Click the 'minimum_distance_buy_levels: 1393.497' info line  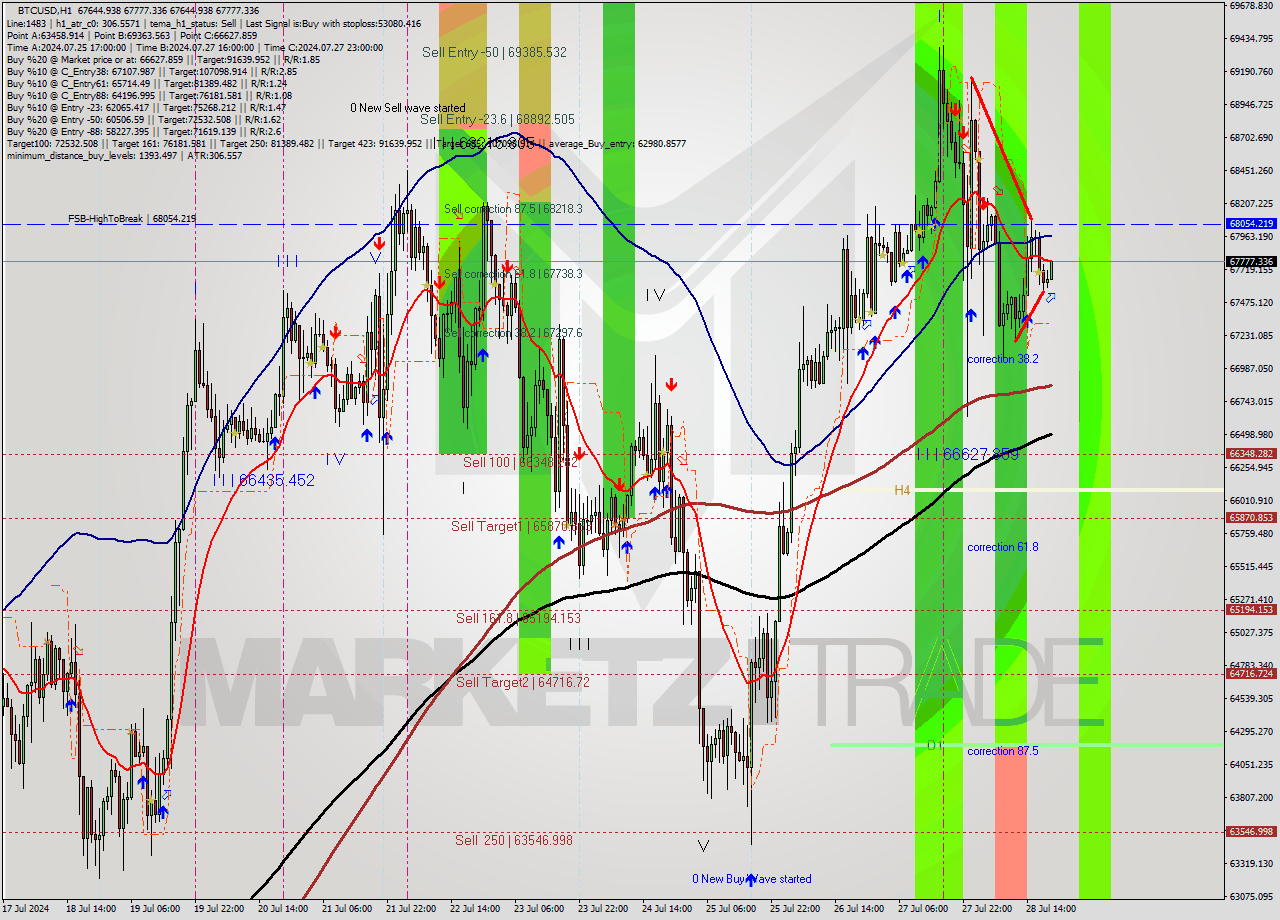(124, 155)
